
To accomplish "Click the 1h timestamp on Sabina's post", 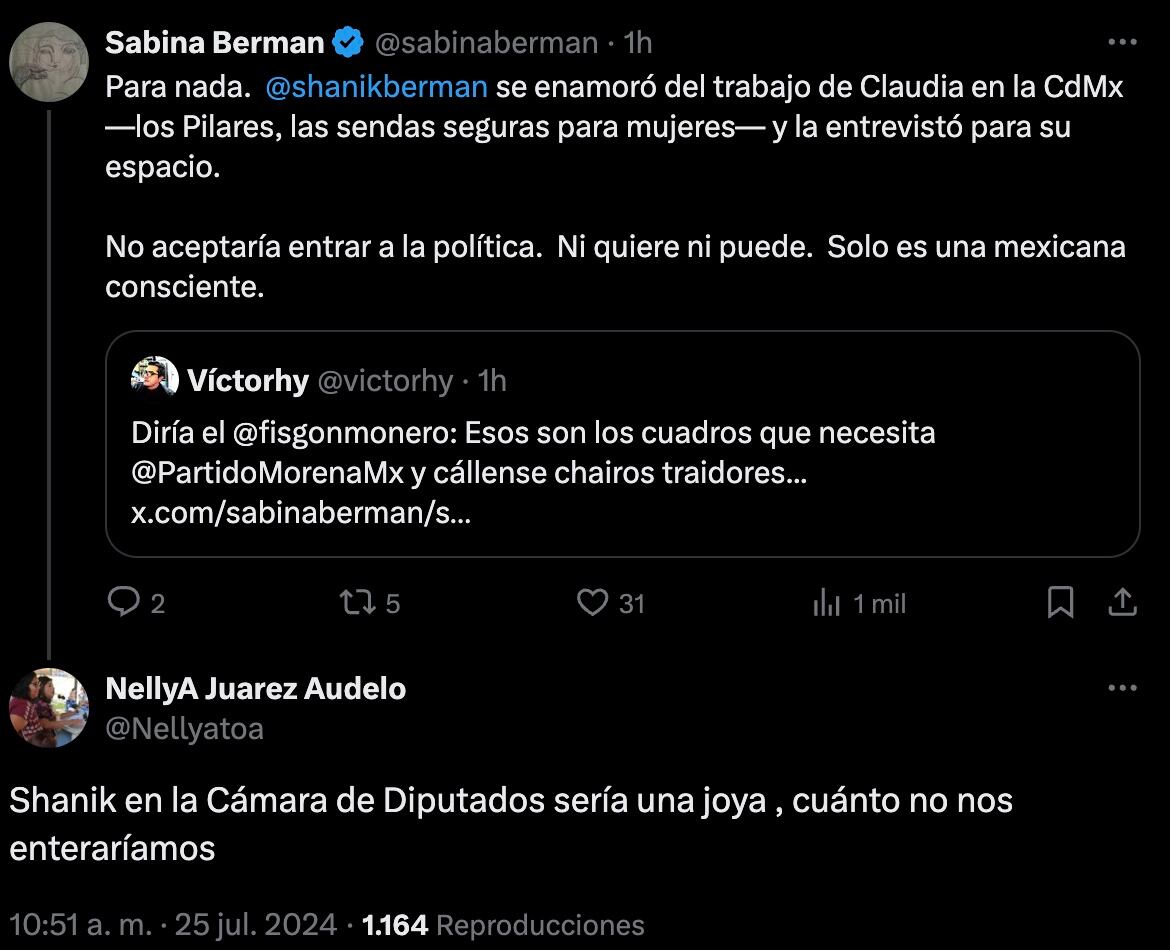I will point(637,43).
